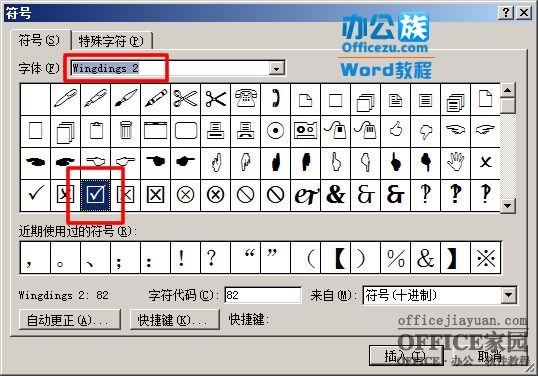
Task: Pick the ※ reference mark from recent symbols
Action: pyautogui.click(x=486, y=258)
